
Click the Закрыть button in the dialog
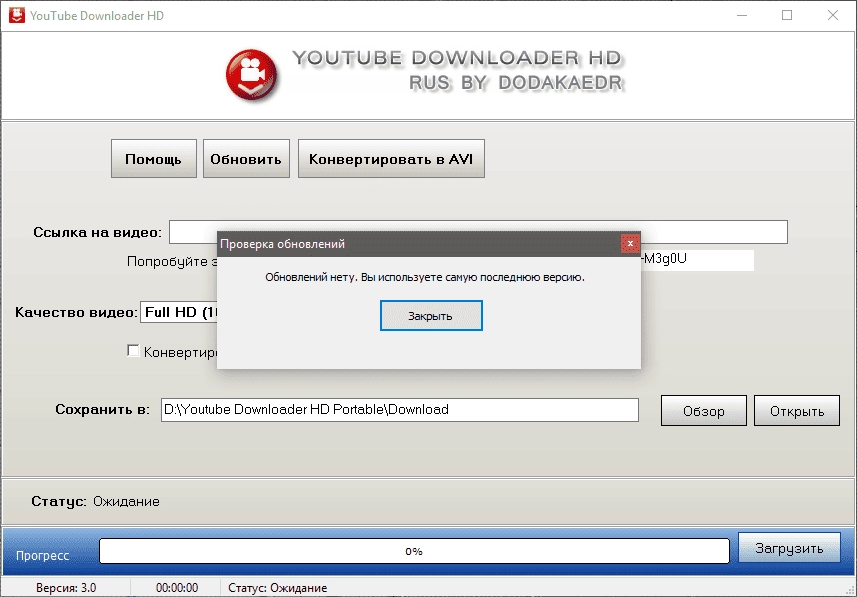pos(431,315)
